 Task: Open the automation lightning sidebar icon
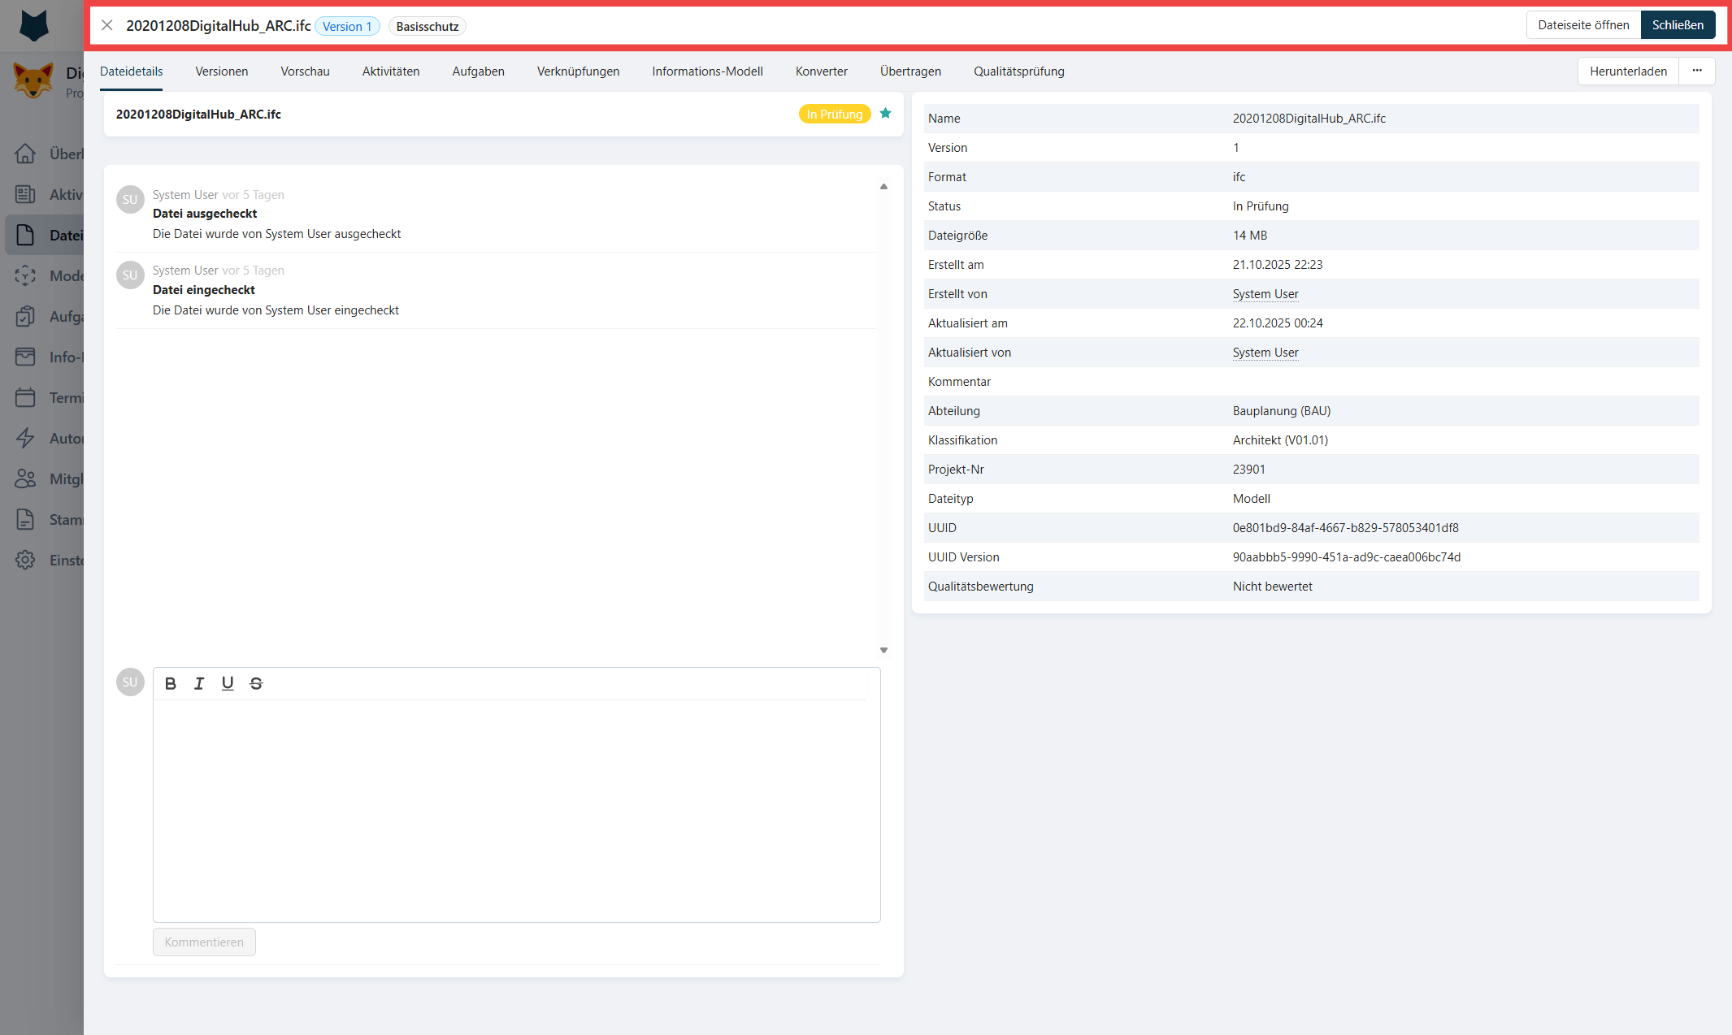pyautogui.click(x=25, y=438)
